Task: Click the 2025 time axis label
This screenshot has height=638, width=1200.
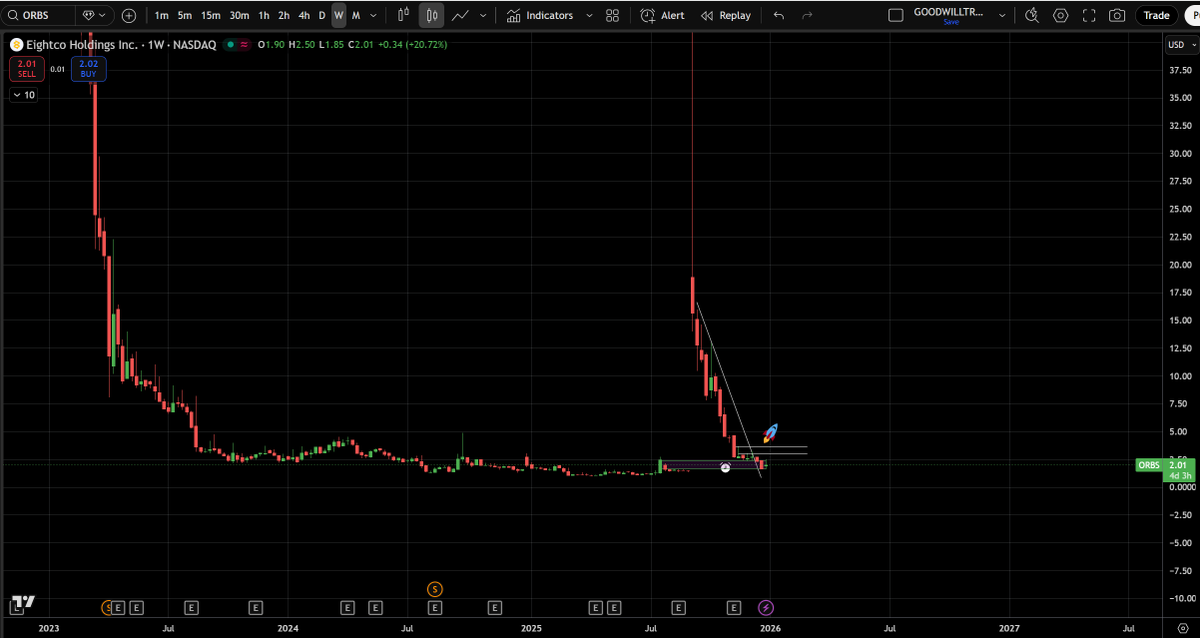Action: coord(531,628)
